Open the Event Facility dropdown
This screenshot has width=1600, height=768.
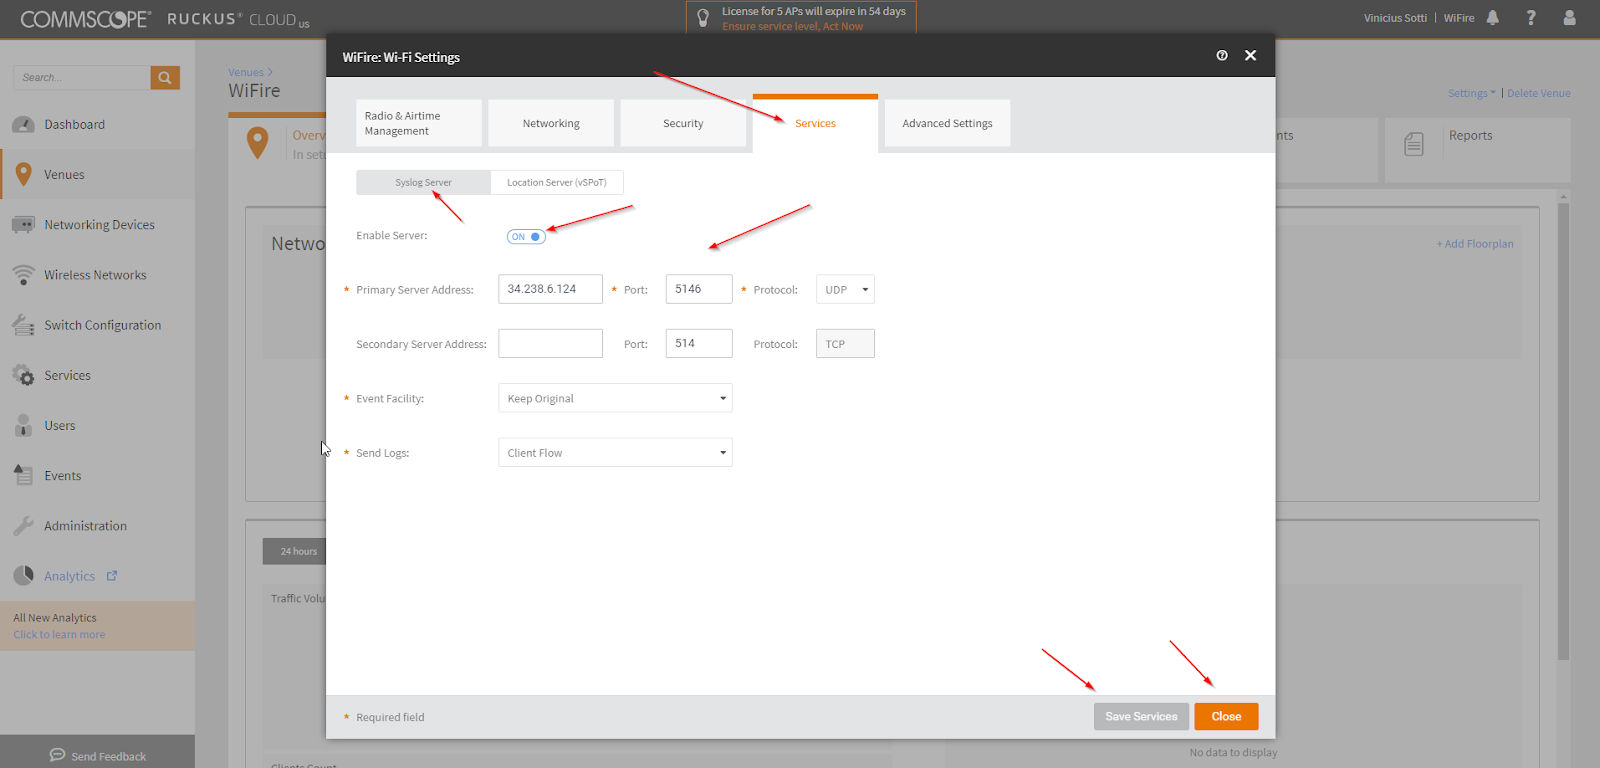pyautogui.click(x=615, y=398)
